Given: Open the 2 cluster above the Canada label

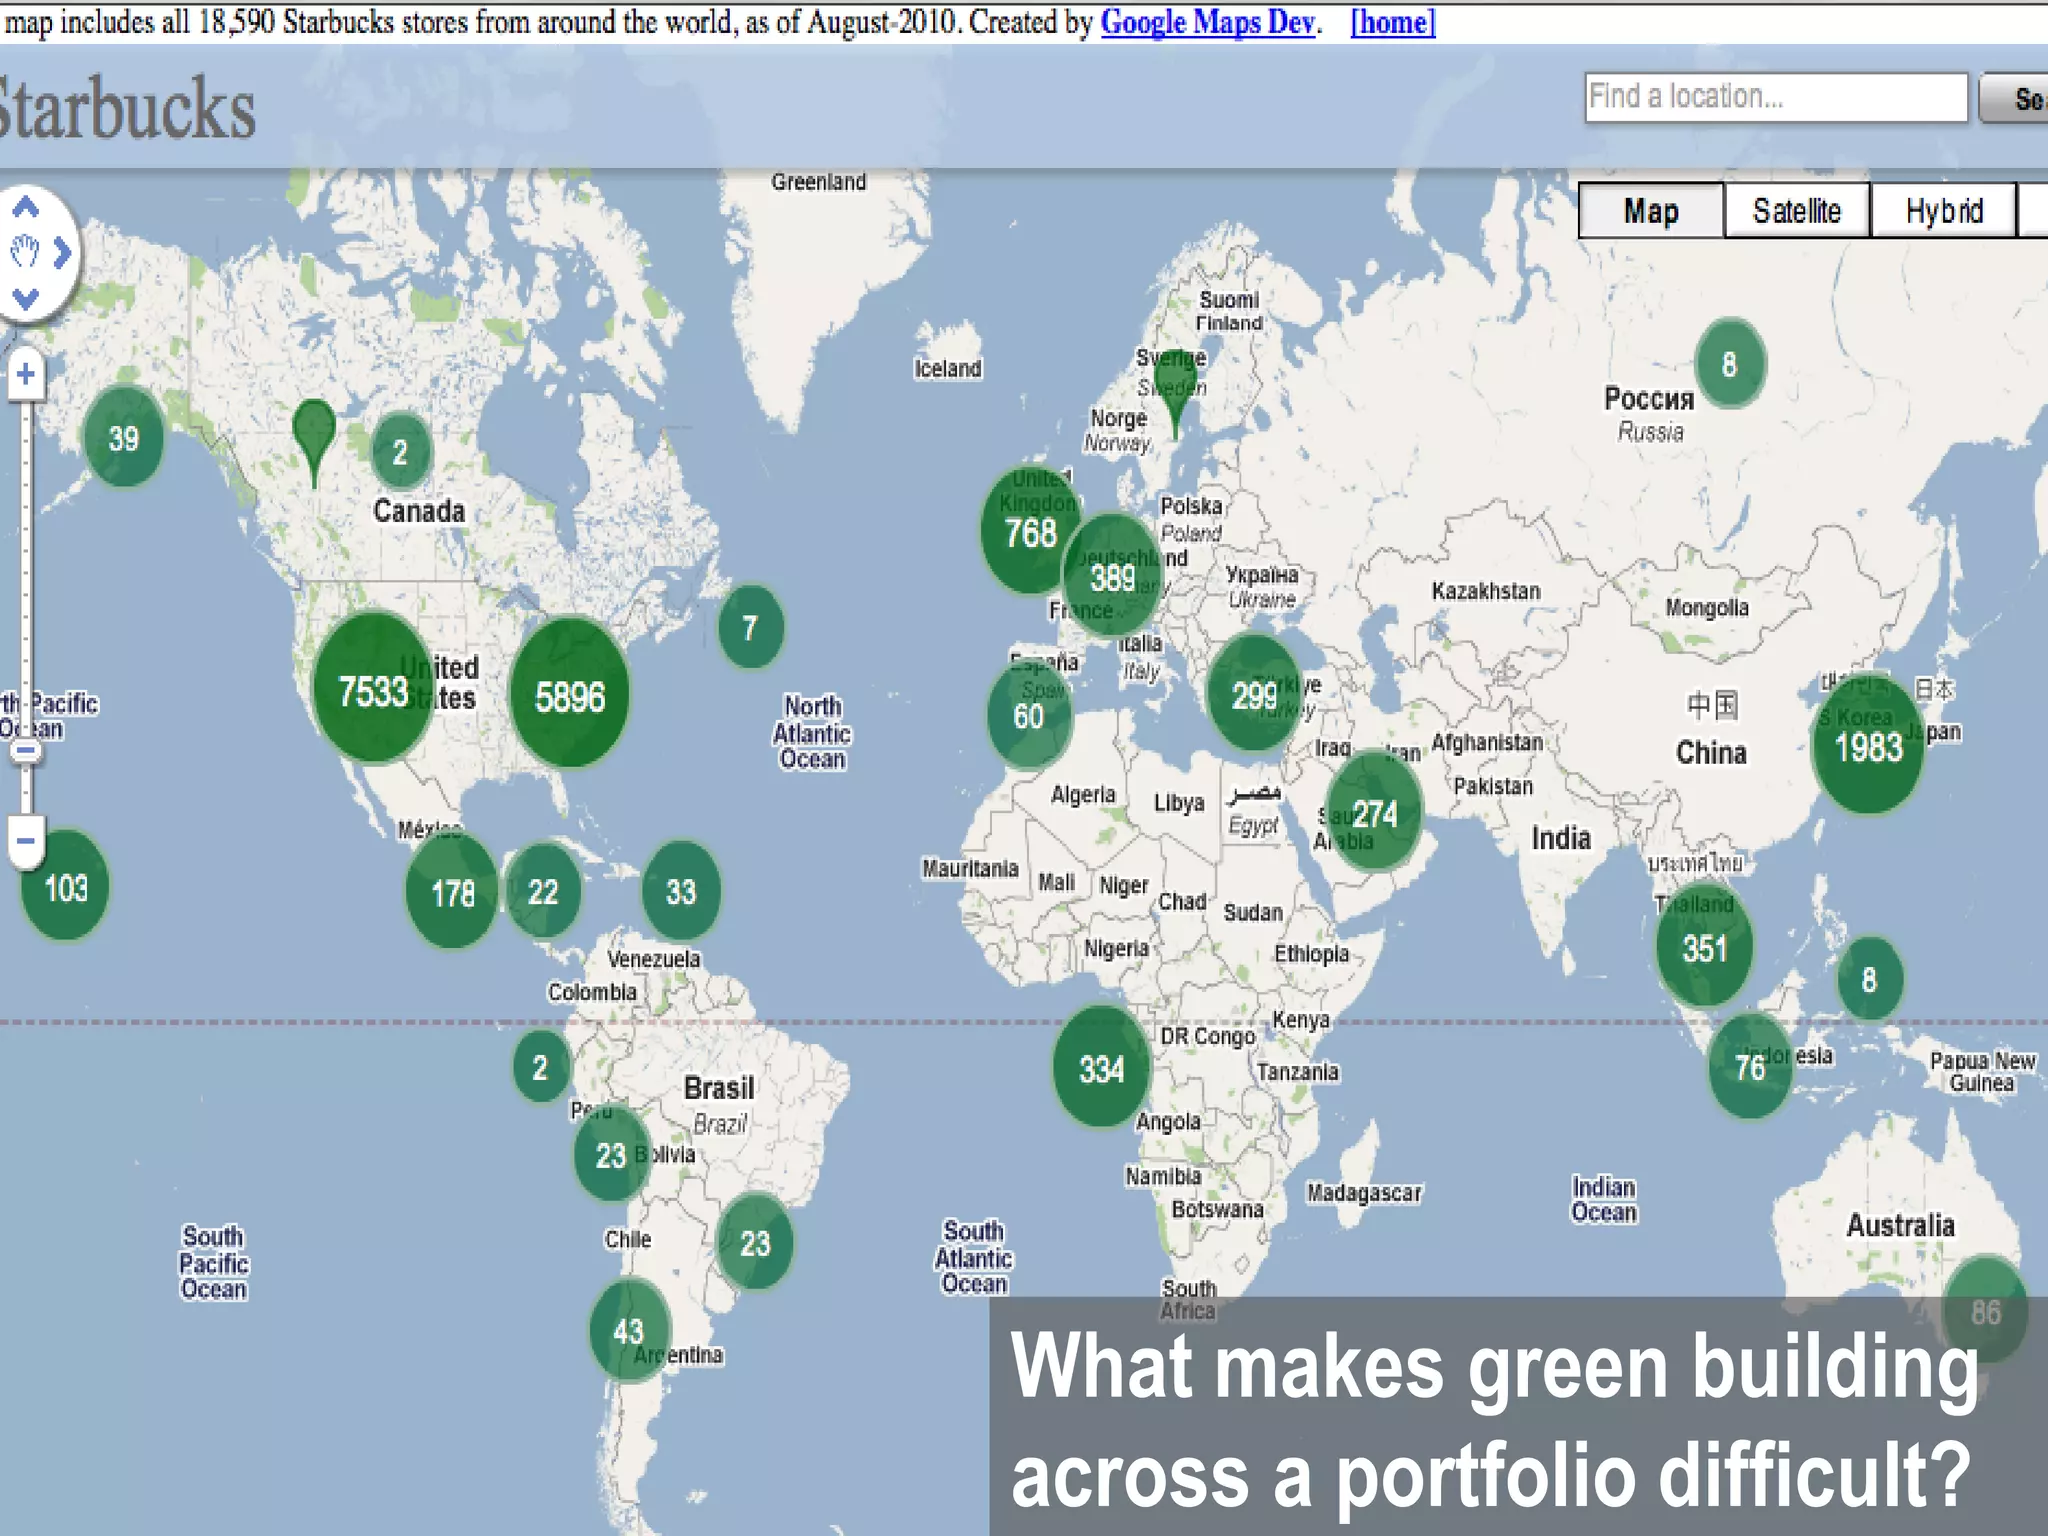Looking at the screenshot, I should [400, 451].
